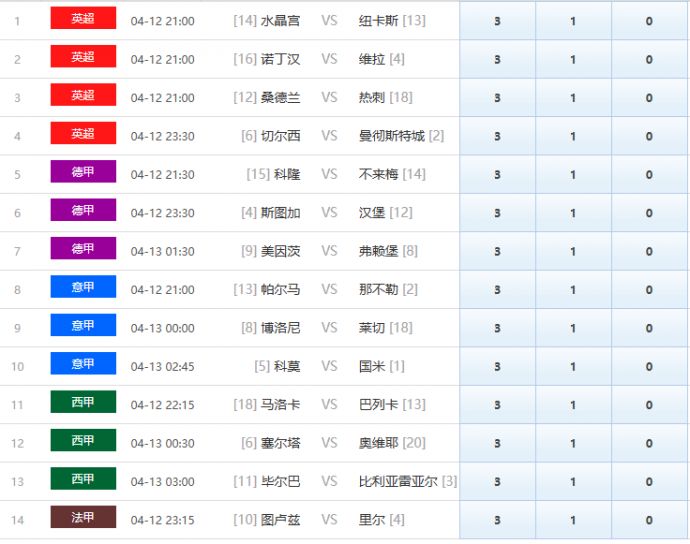This screenshot has width=690, height=544.
Task: Pick 0 for 诺丁汉 vs 维拉 match
Action: click(649, 59)
